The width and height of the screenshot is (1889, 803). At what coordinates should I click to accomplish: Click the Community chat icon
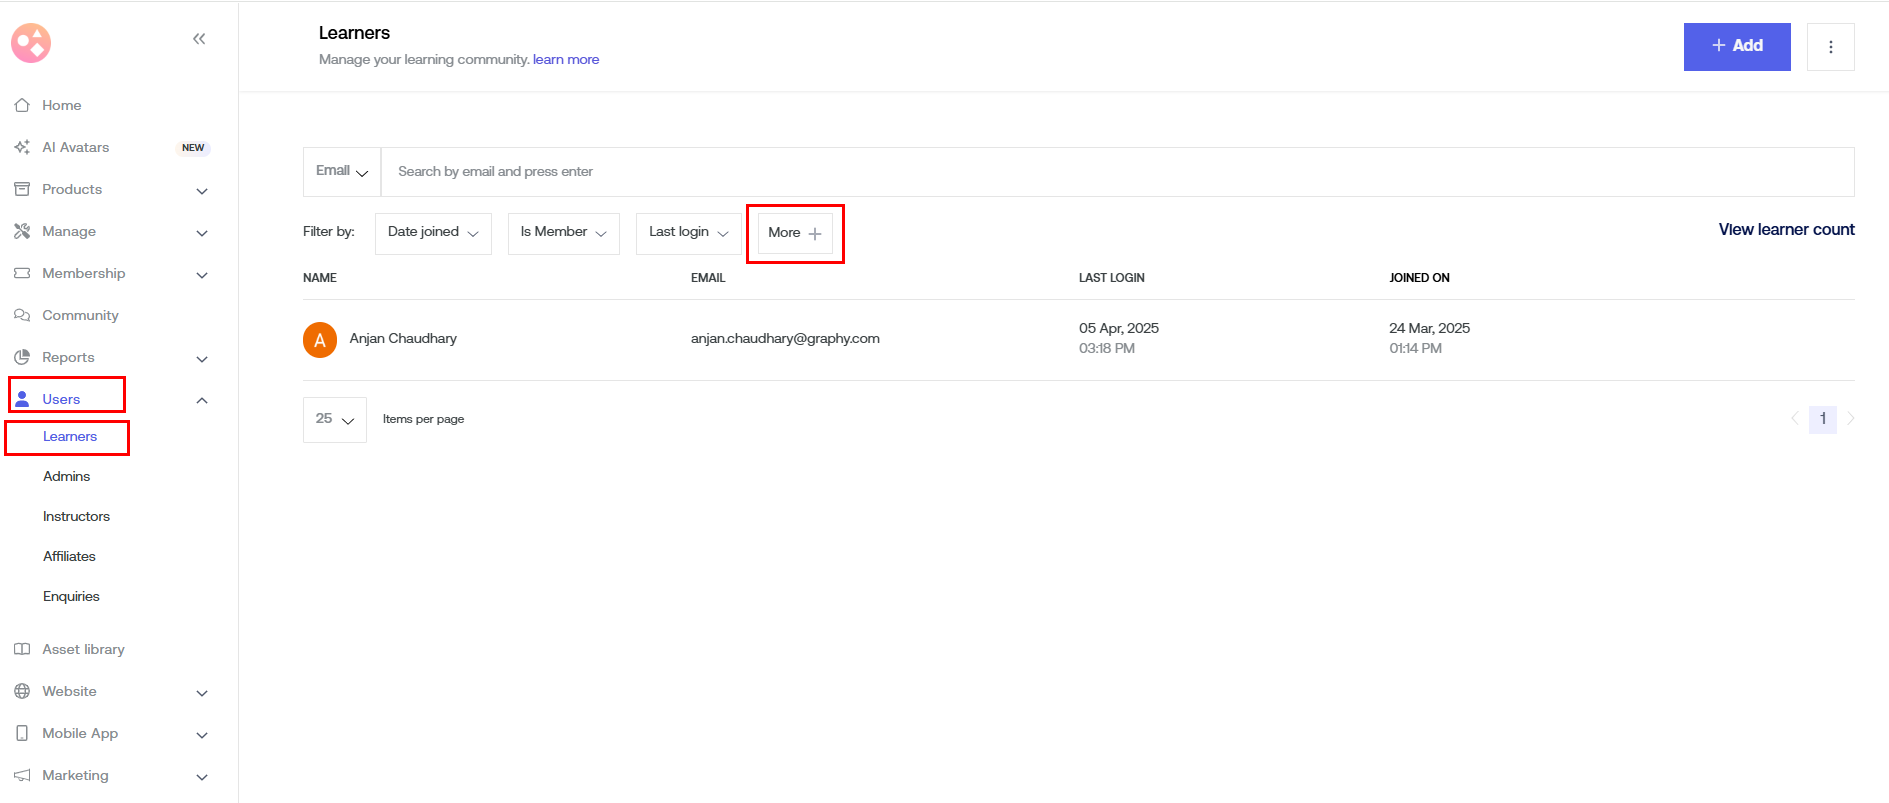point(22,315)
